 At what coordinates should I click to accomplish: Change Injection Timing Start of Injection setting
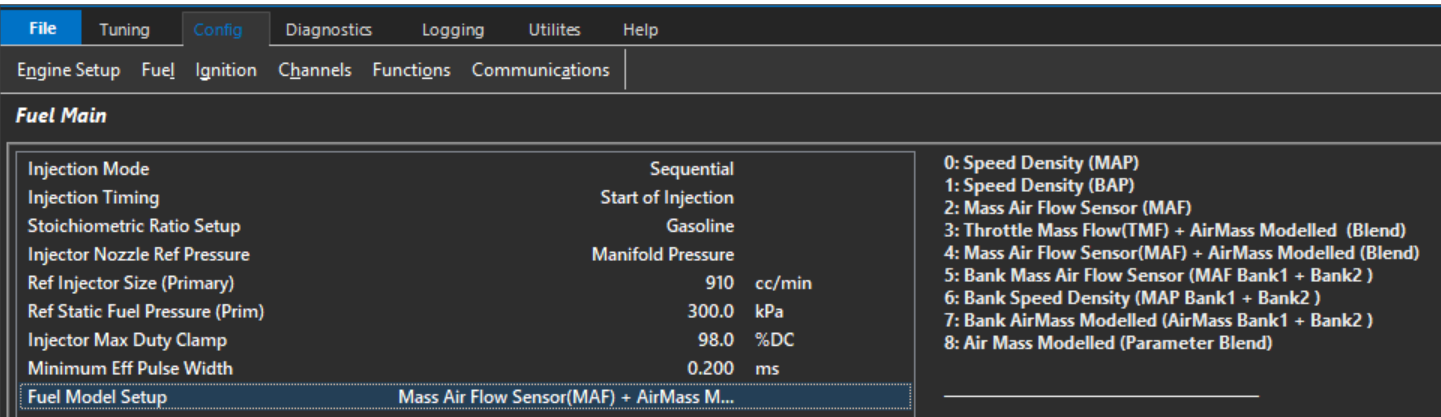[666, 198]
